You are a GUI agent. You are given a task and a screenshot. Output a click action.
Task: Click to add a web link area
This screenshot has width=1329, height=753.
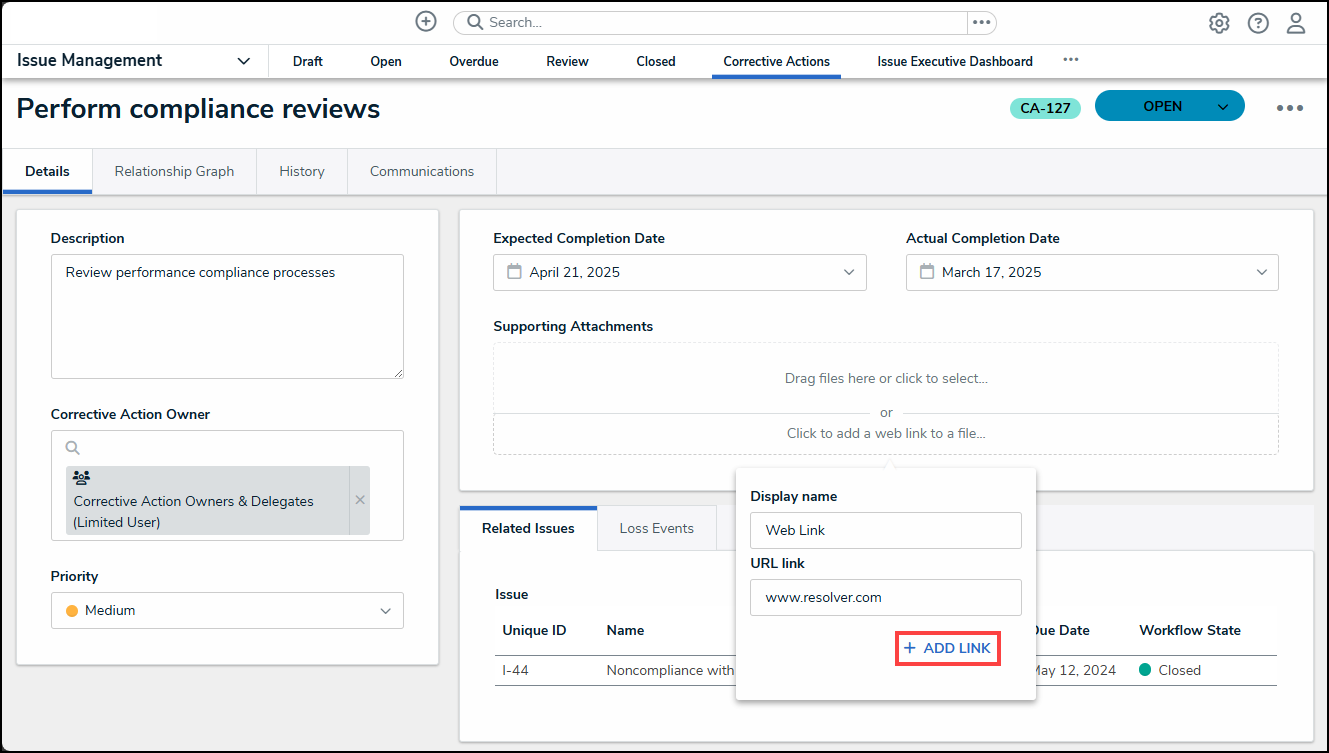[885, 434]
